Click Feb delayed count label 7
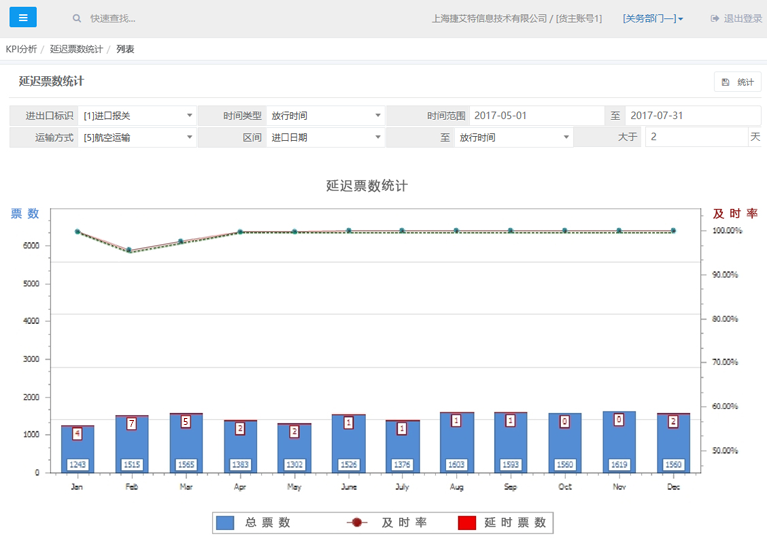Image resolution: width=767 pixels, height=545 pixels. [x=132, y=424]
